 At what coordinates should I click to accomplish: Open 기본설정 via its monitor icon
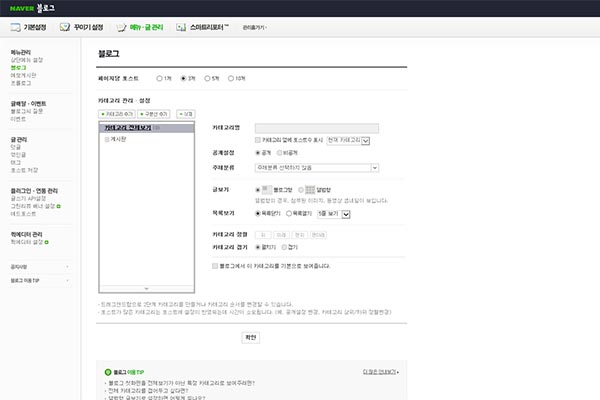pyautogui.click(x=16, y=27)
